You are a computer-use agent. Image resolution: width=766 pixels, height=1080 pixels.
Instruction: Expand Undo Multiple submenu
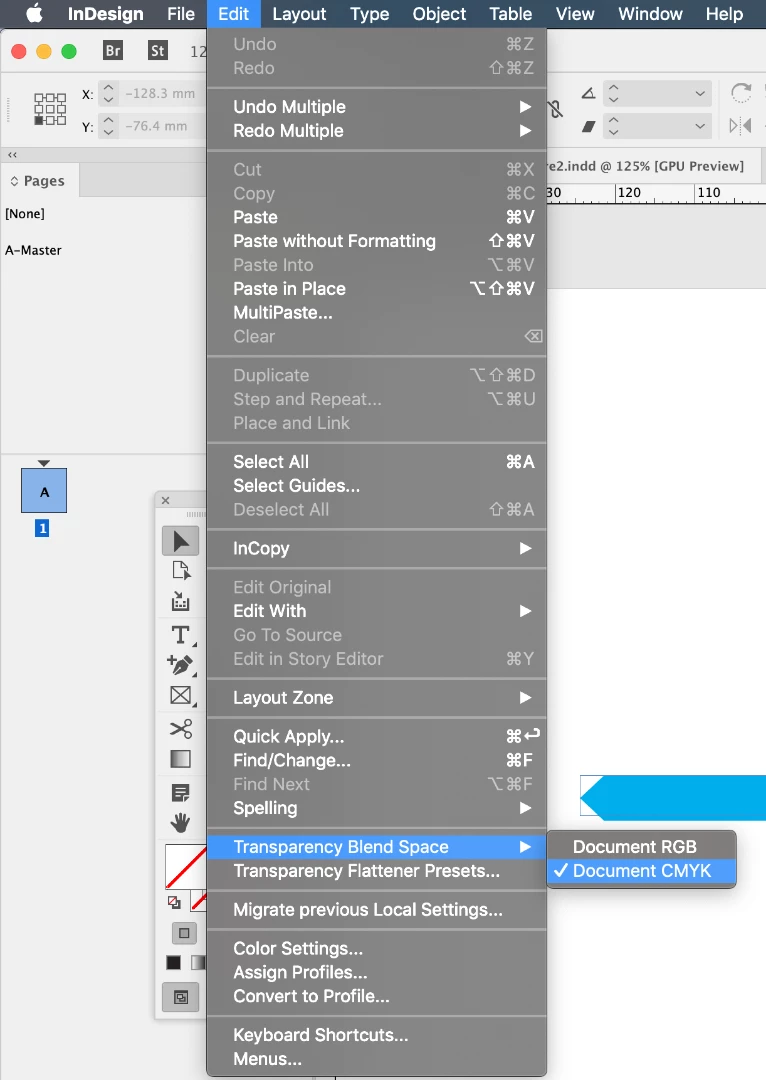click(377, 107)
